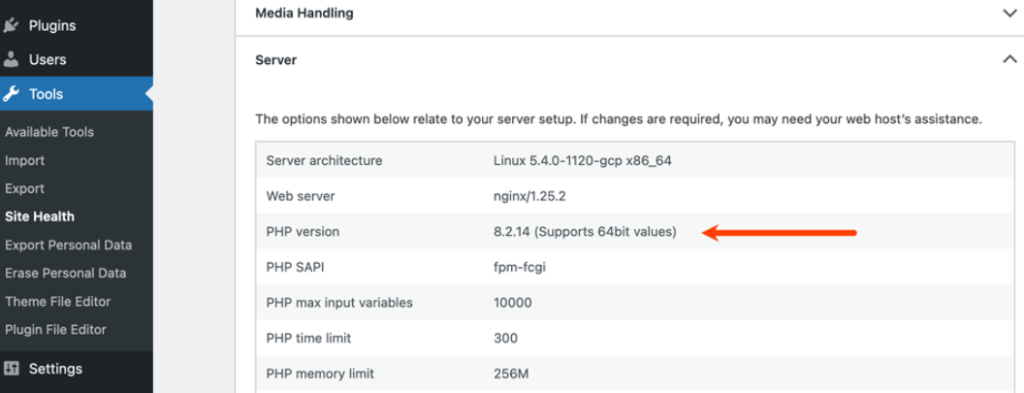Select 'Linux 5.4.0-1120-gcp x86_64' value
The width and height of the screenshot is (1024, 393).
click(583, 161)
